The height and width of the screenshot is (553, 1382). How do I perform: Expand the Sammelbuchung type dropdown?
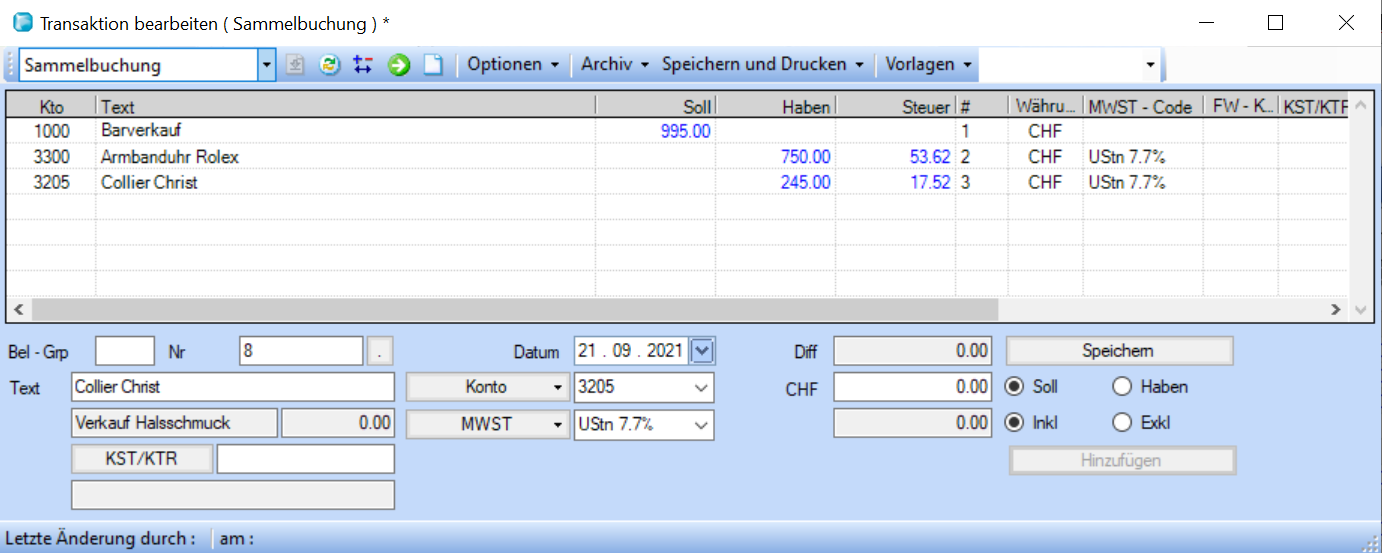[x=266, y=66]
